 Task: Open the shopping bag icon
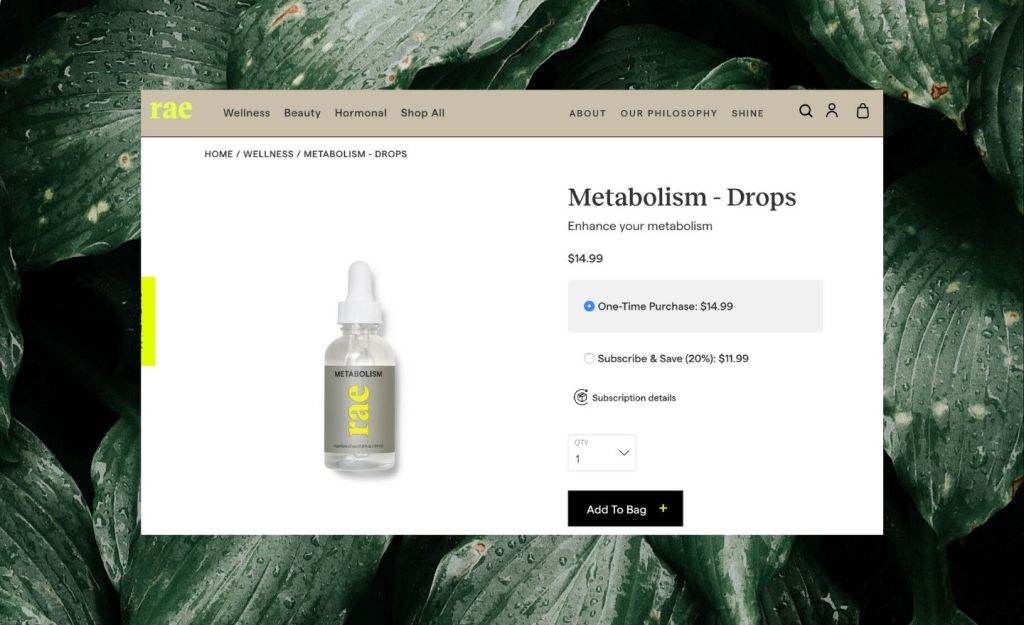(x=863, y=111)
